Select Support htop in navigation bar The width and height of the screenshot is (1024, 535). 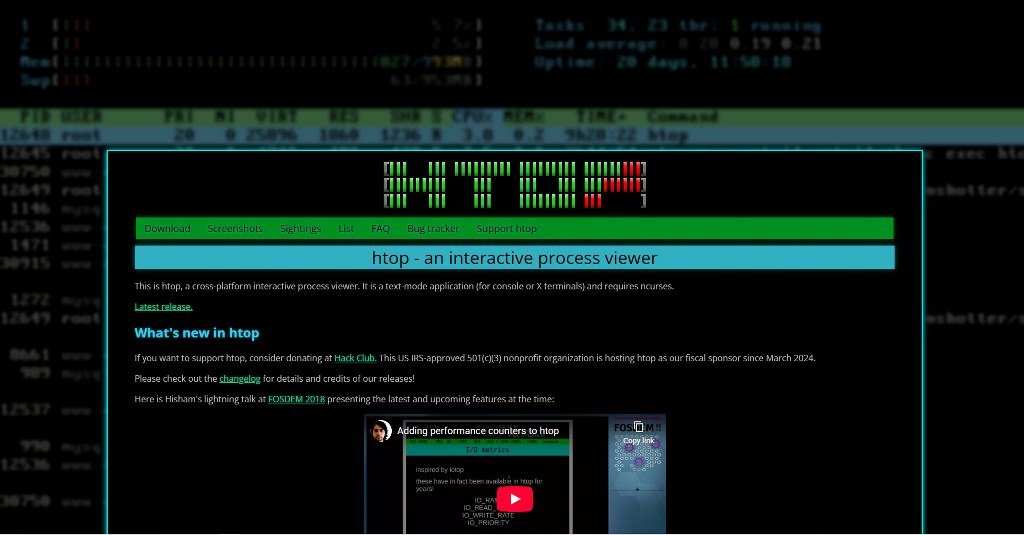click(x=507, y=229)
